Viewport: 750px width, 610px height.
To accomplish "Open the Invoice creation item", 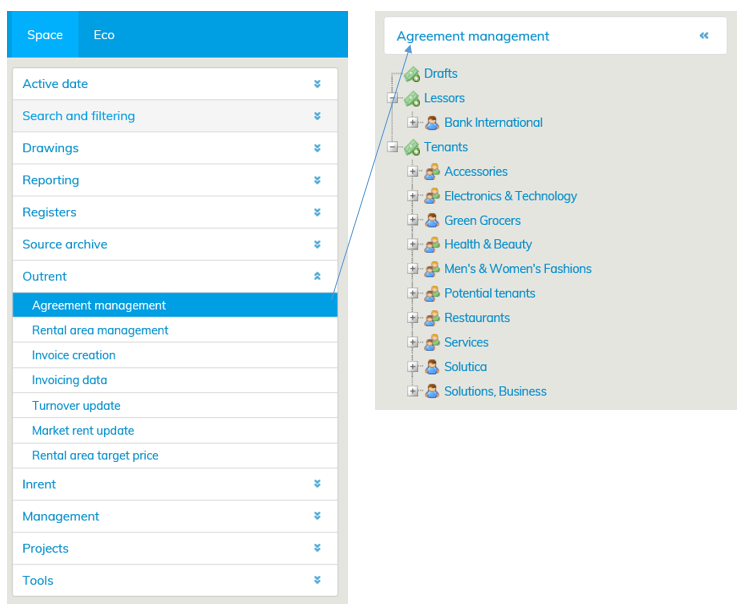I will 74,355.
